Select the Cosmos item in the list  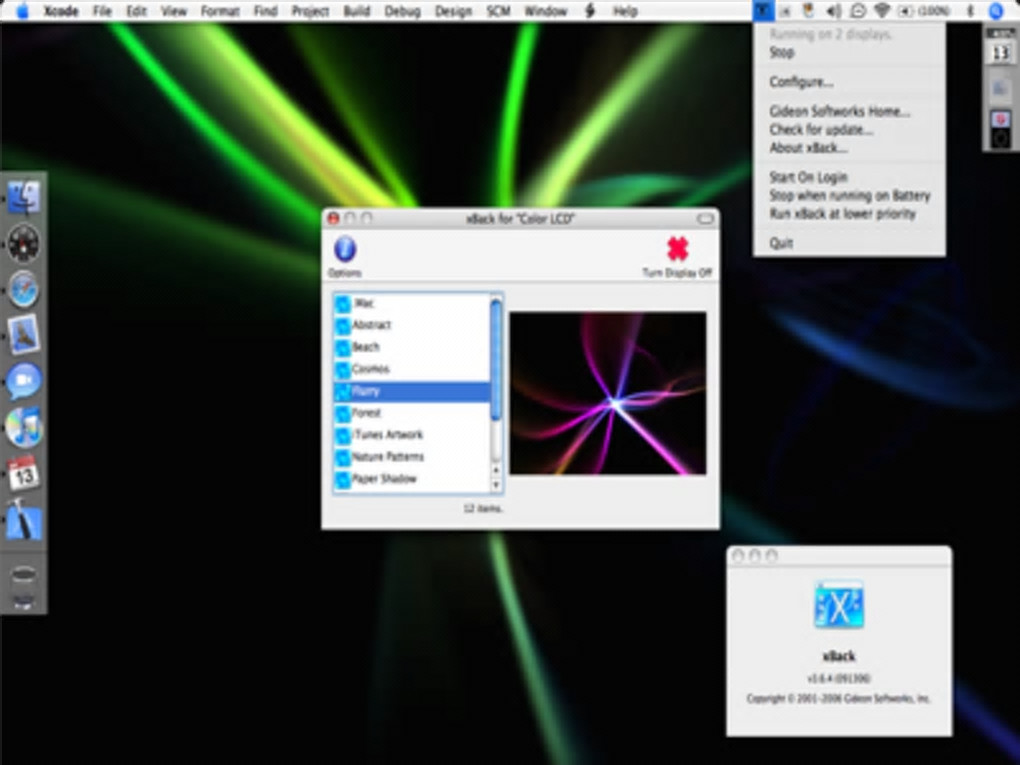tap(370, 369)
